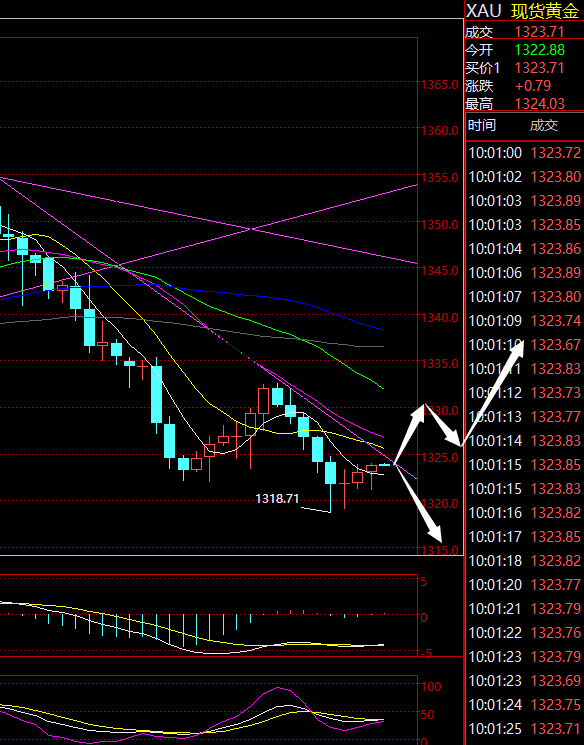
Task: Click the 1345.0 price axis label
Action: tap(440, 271)
